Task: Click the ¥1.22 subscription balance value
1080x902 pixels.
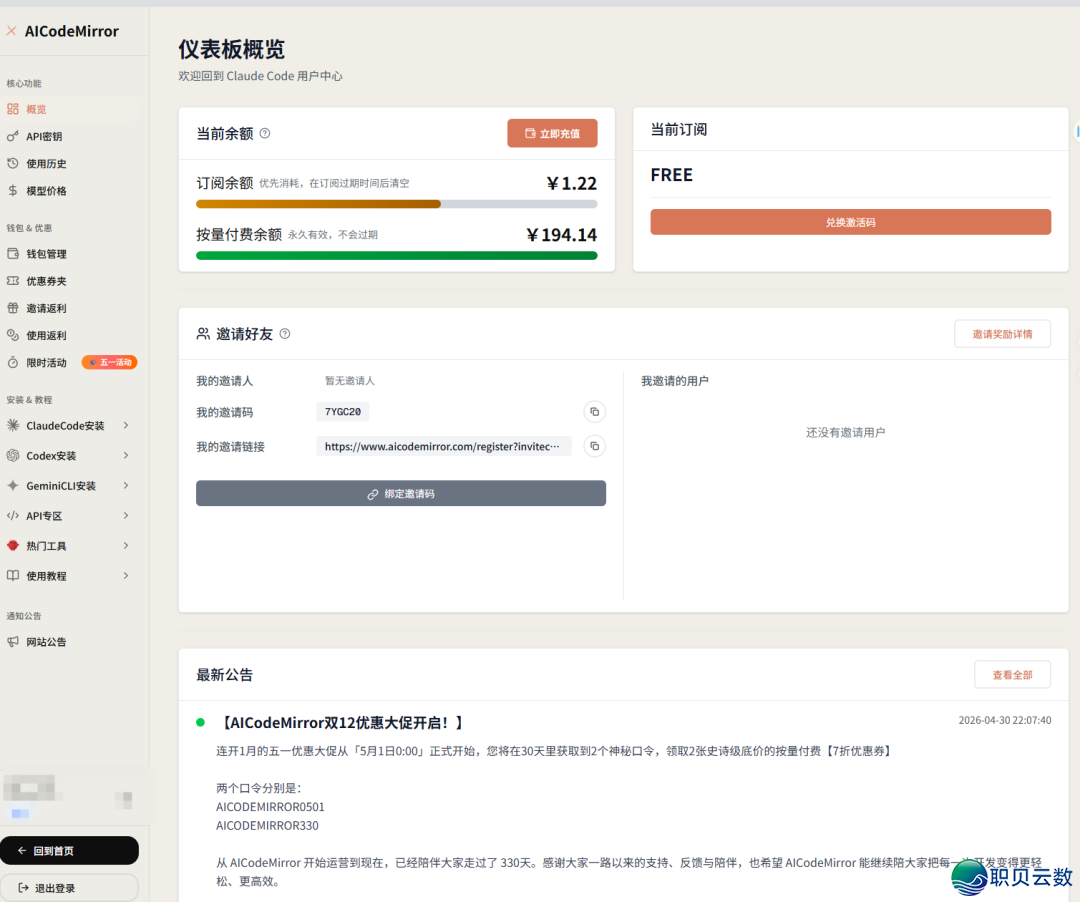Action: (x=572, y=183)
